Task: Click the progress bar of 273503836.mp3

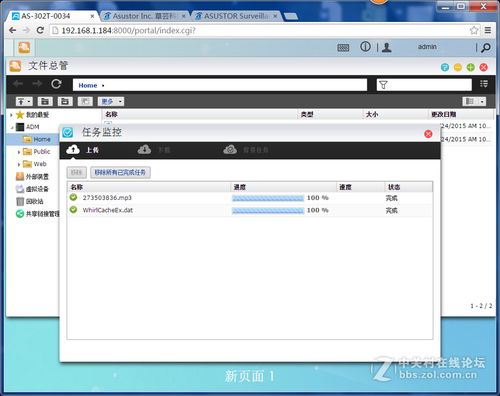Action: click(268, 198)
